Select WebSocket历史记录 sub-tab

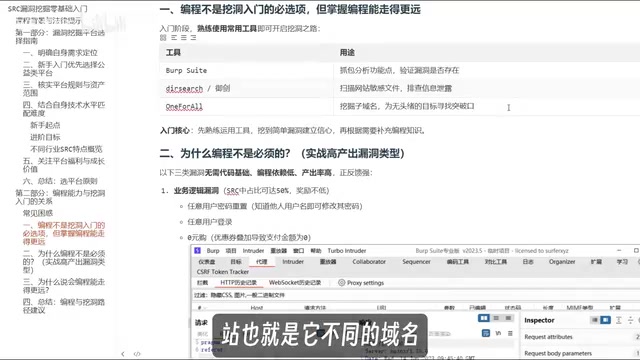295,282
